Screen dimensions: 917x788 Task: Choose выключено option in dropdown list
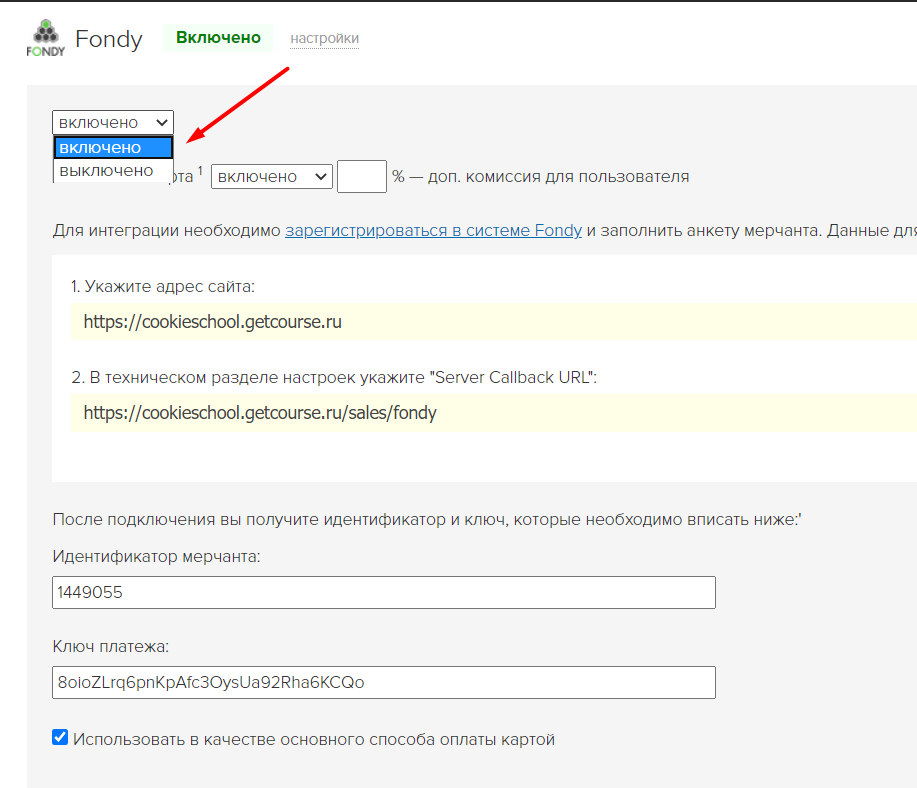pyautogui.click(x=113, y=171)
